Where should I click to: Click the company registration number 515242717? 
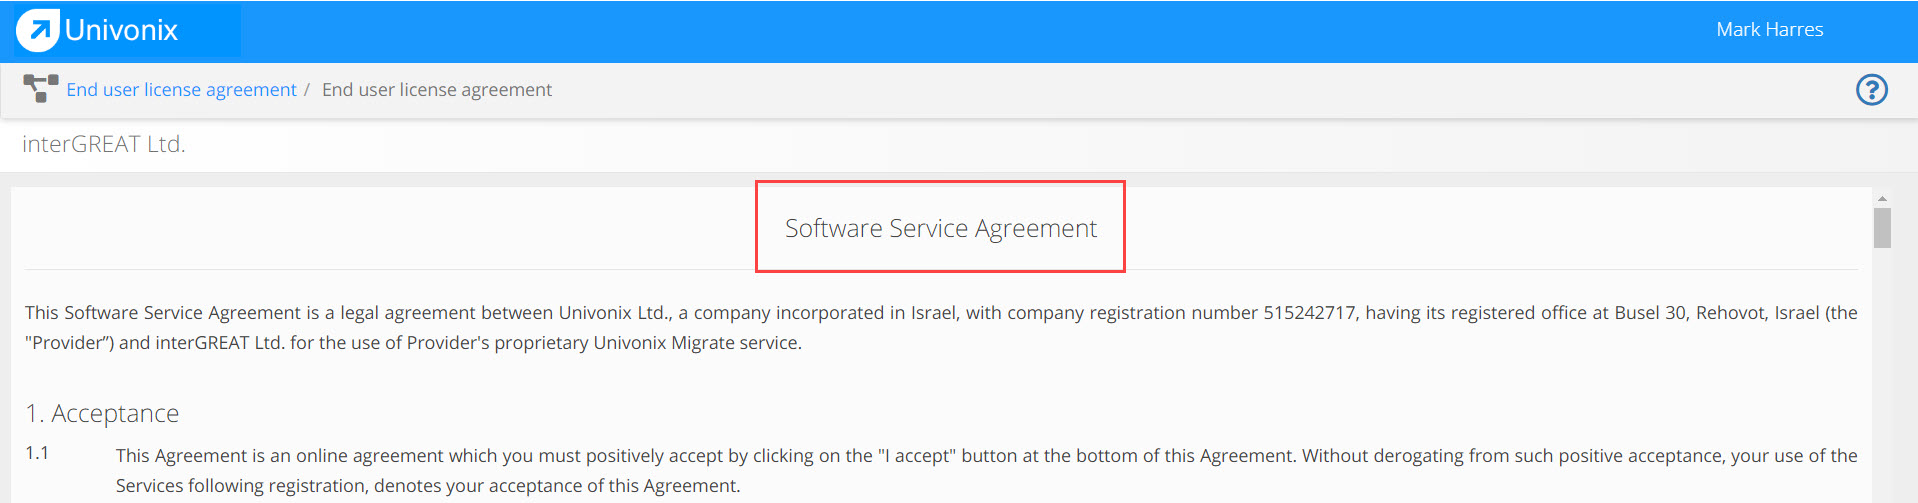point(1309,313)
